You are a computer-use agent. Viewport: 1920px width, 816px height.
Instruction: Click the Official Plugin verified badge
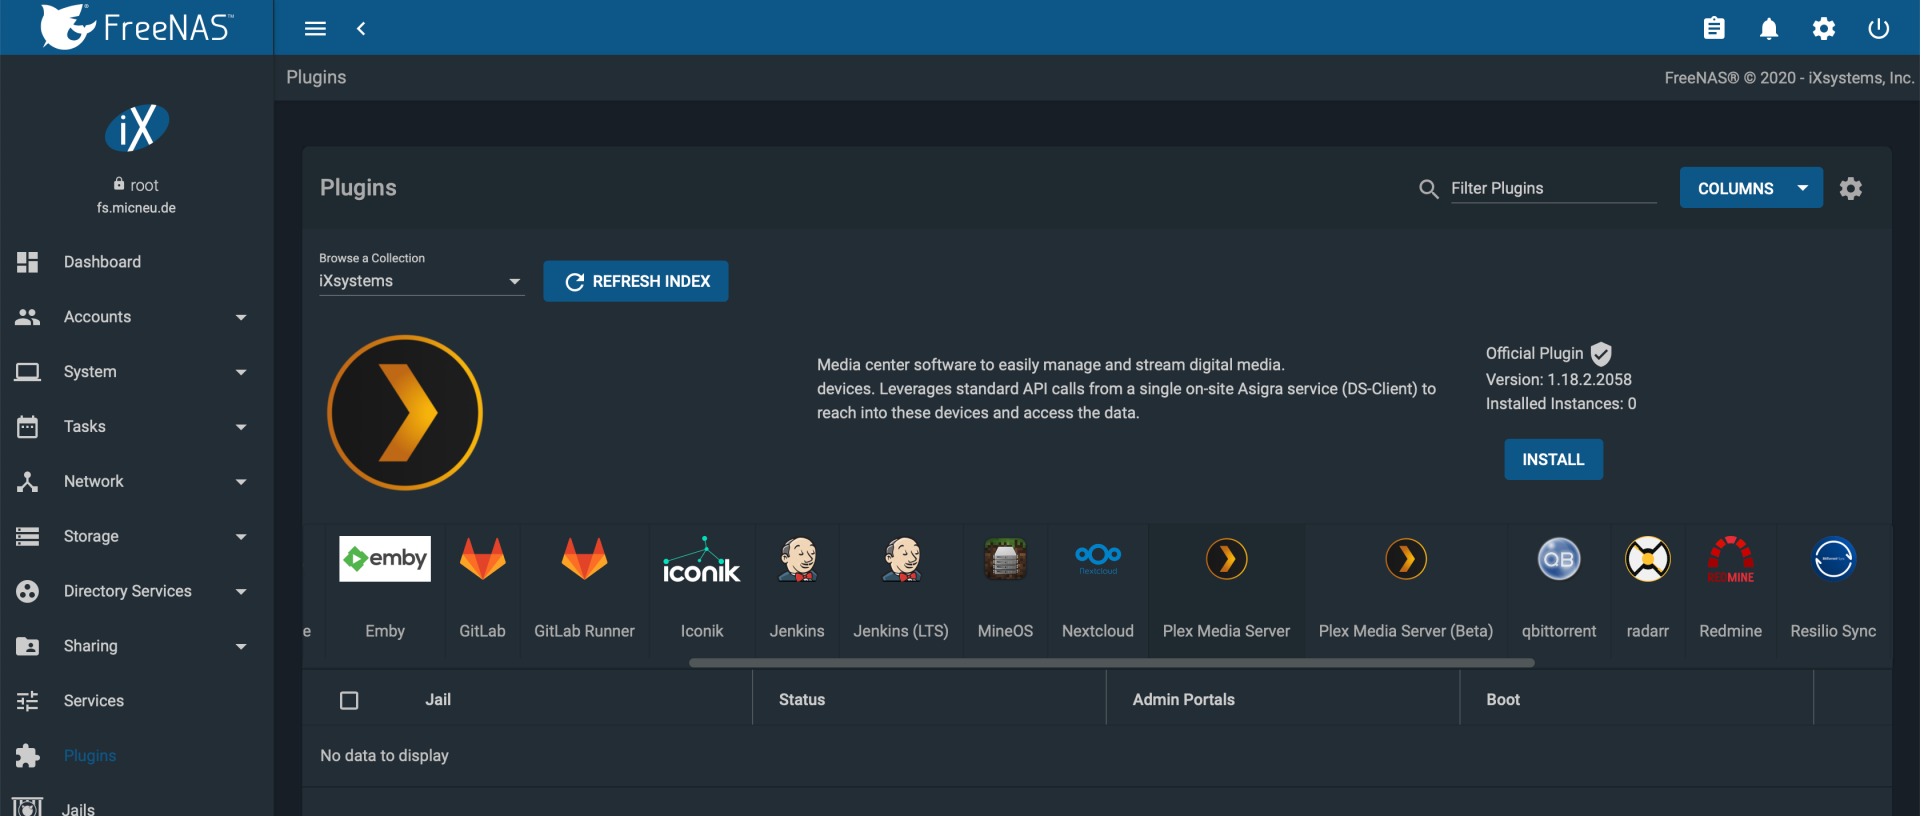pyautogui.click(x=1601, y=353)
